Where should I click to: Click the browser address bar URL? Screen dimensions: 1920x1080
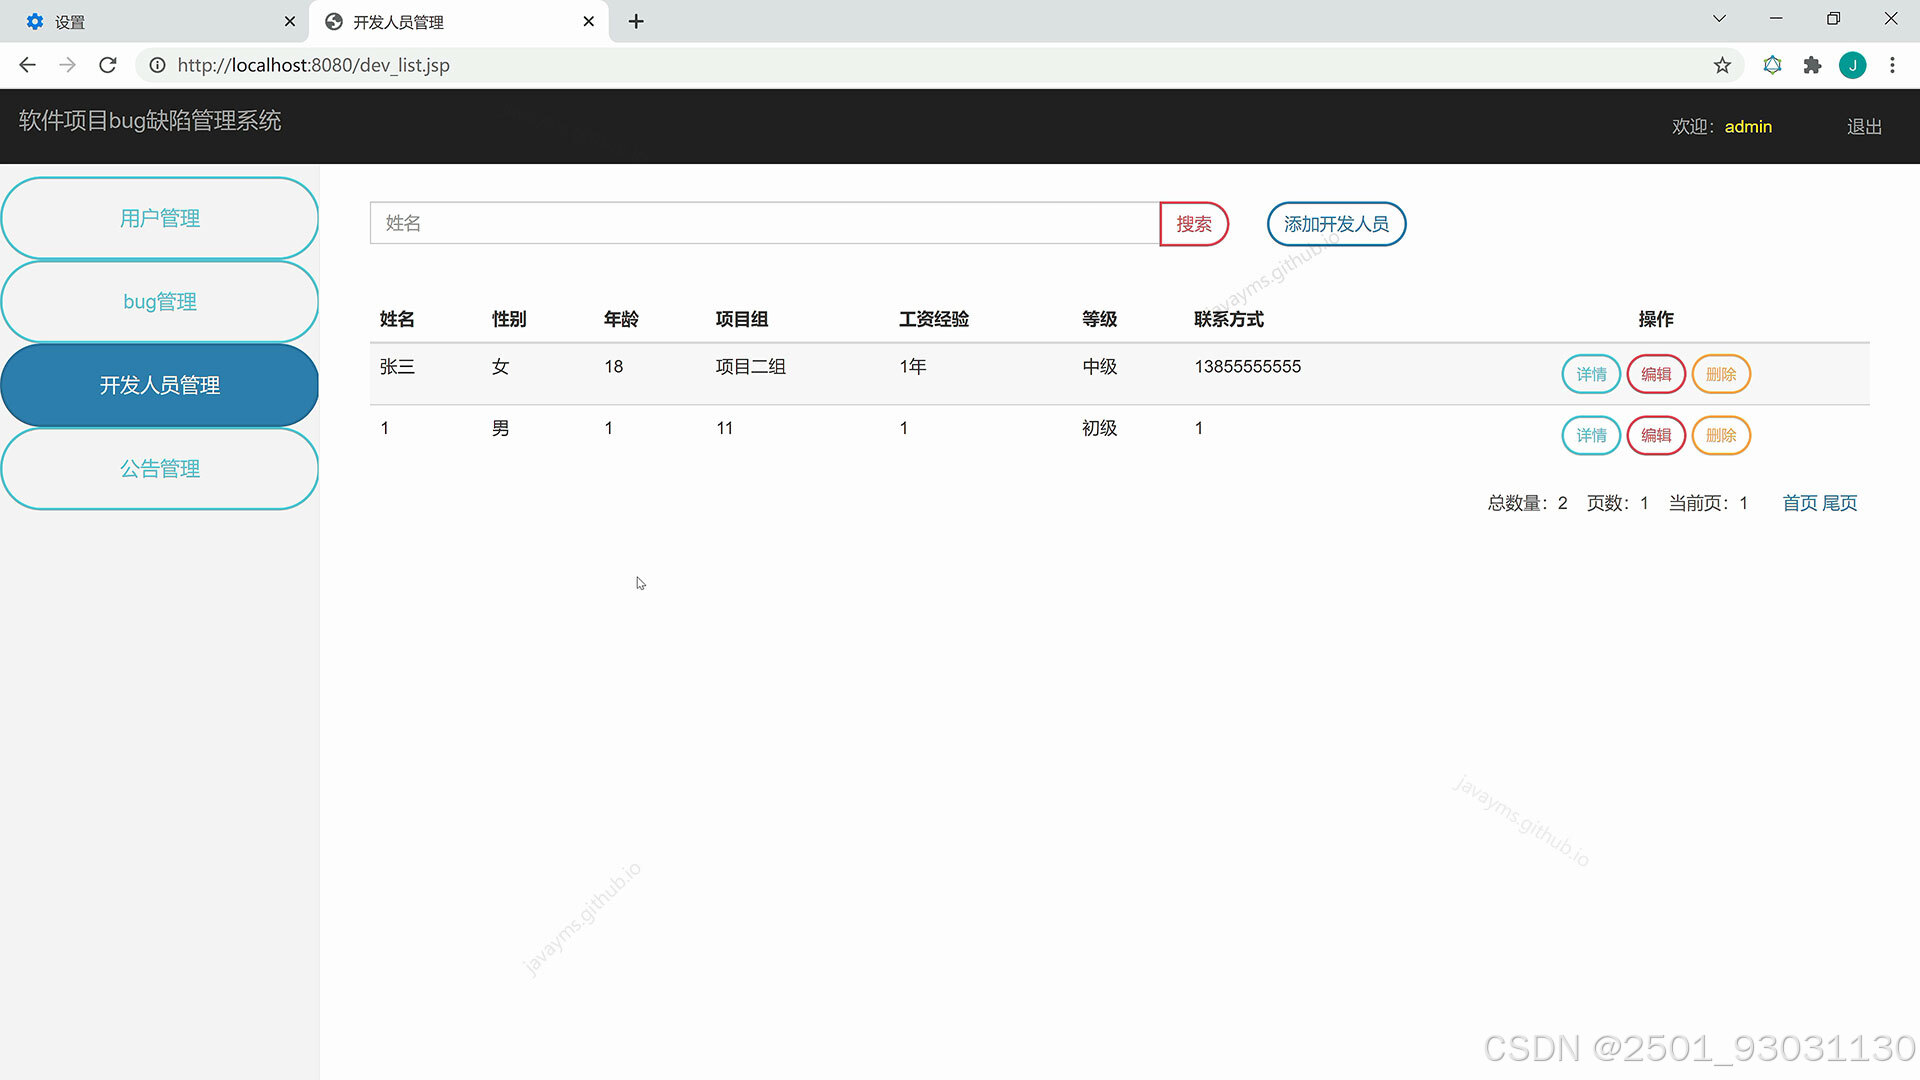click(x=314, y=65)
